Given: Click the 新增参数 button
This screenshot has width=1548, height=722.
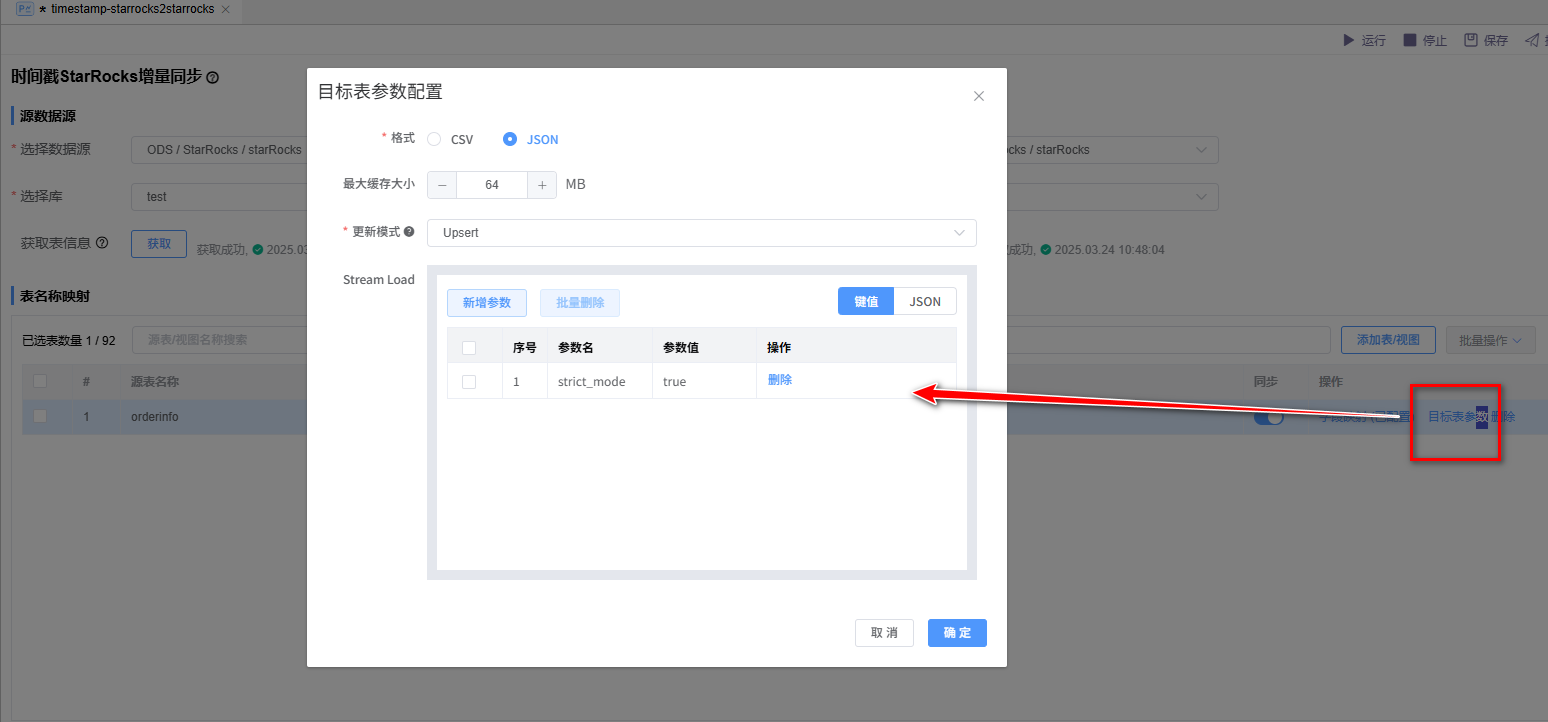Looking at the screenshot, I should (487, 303).
